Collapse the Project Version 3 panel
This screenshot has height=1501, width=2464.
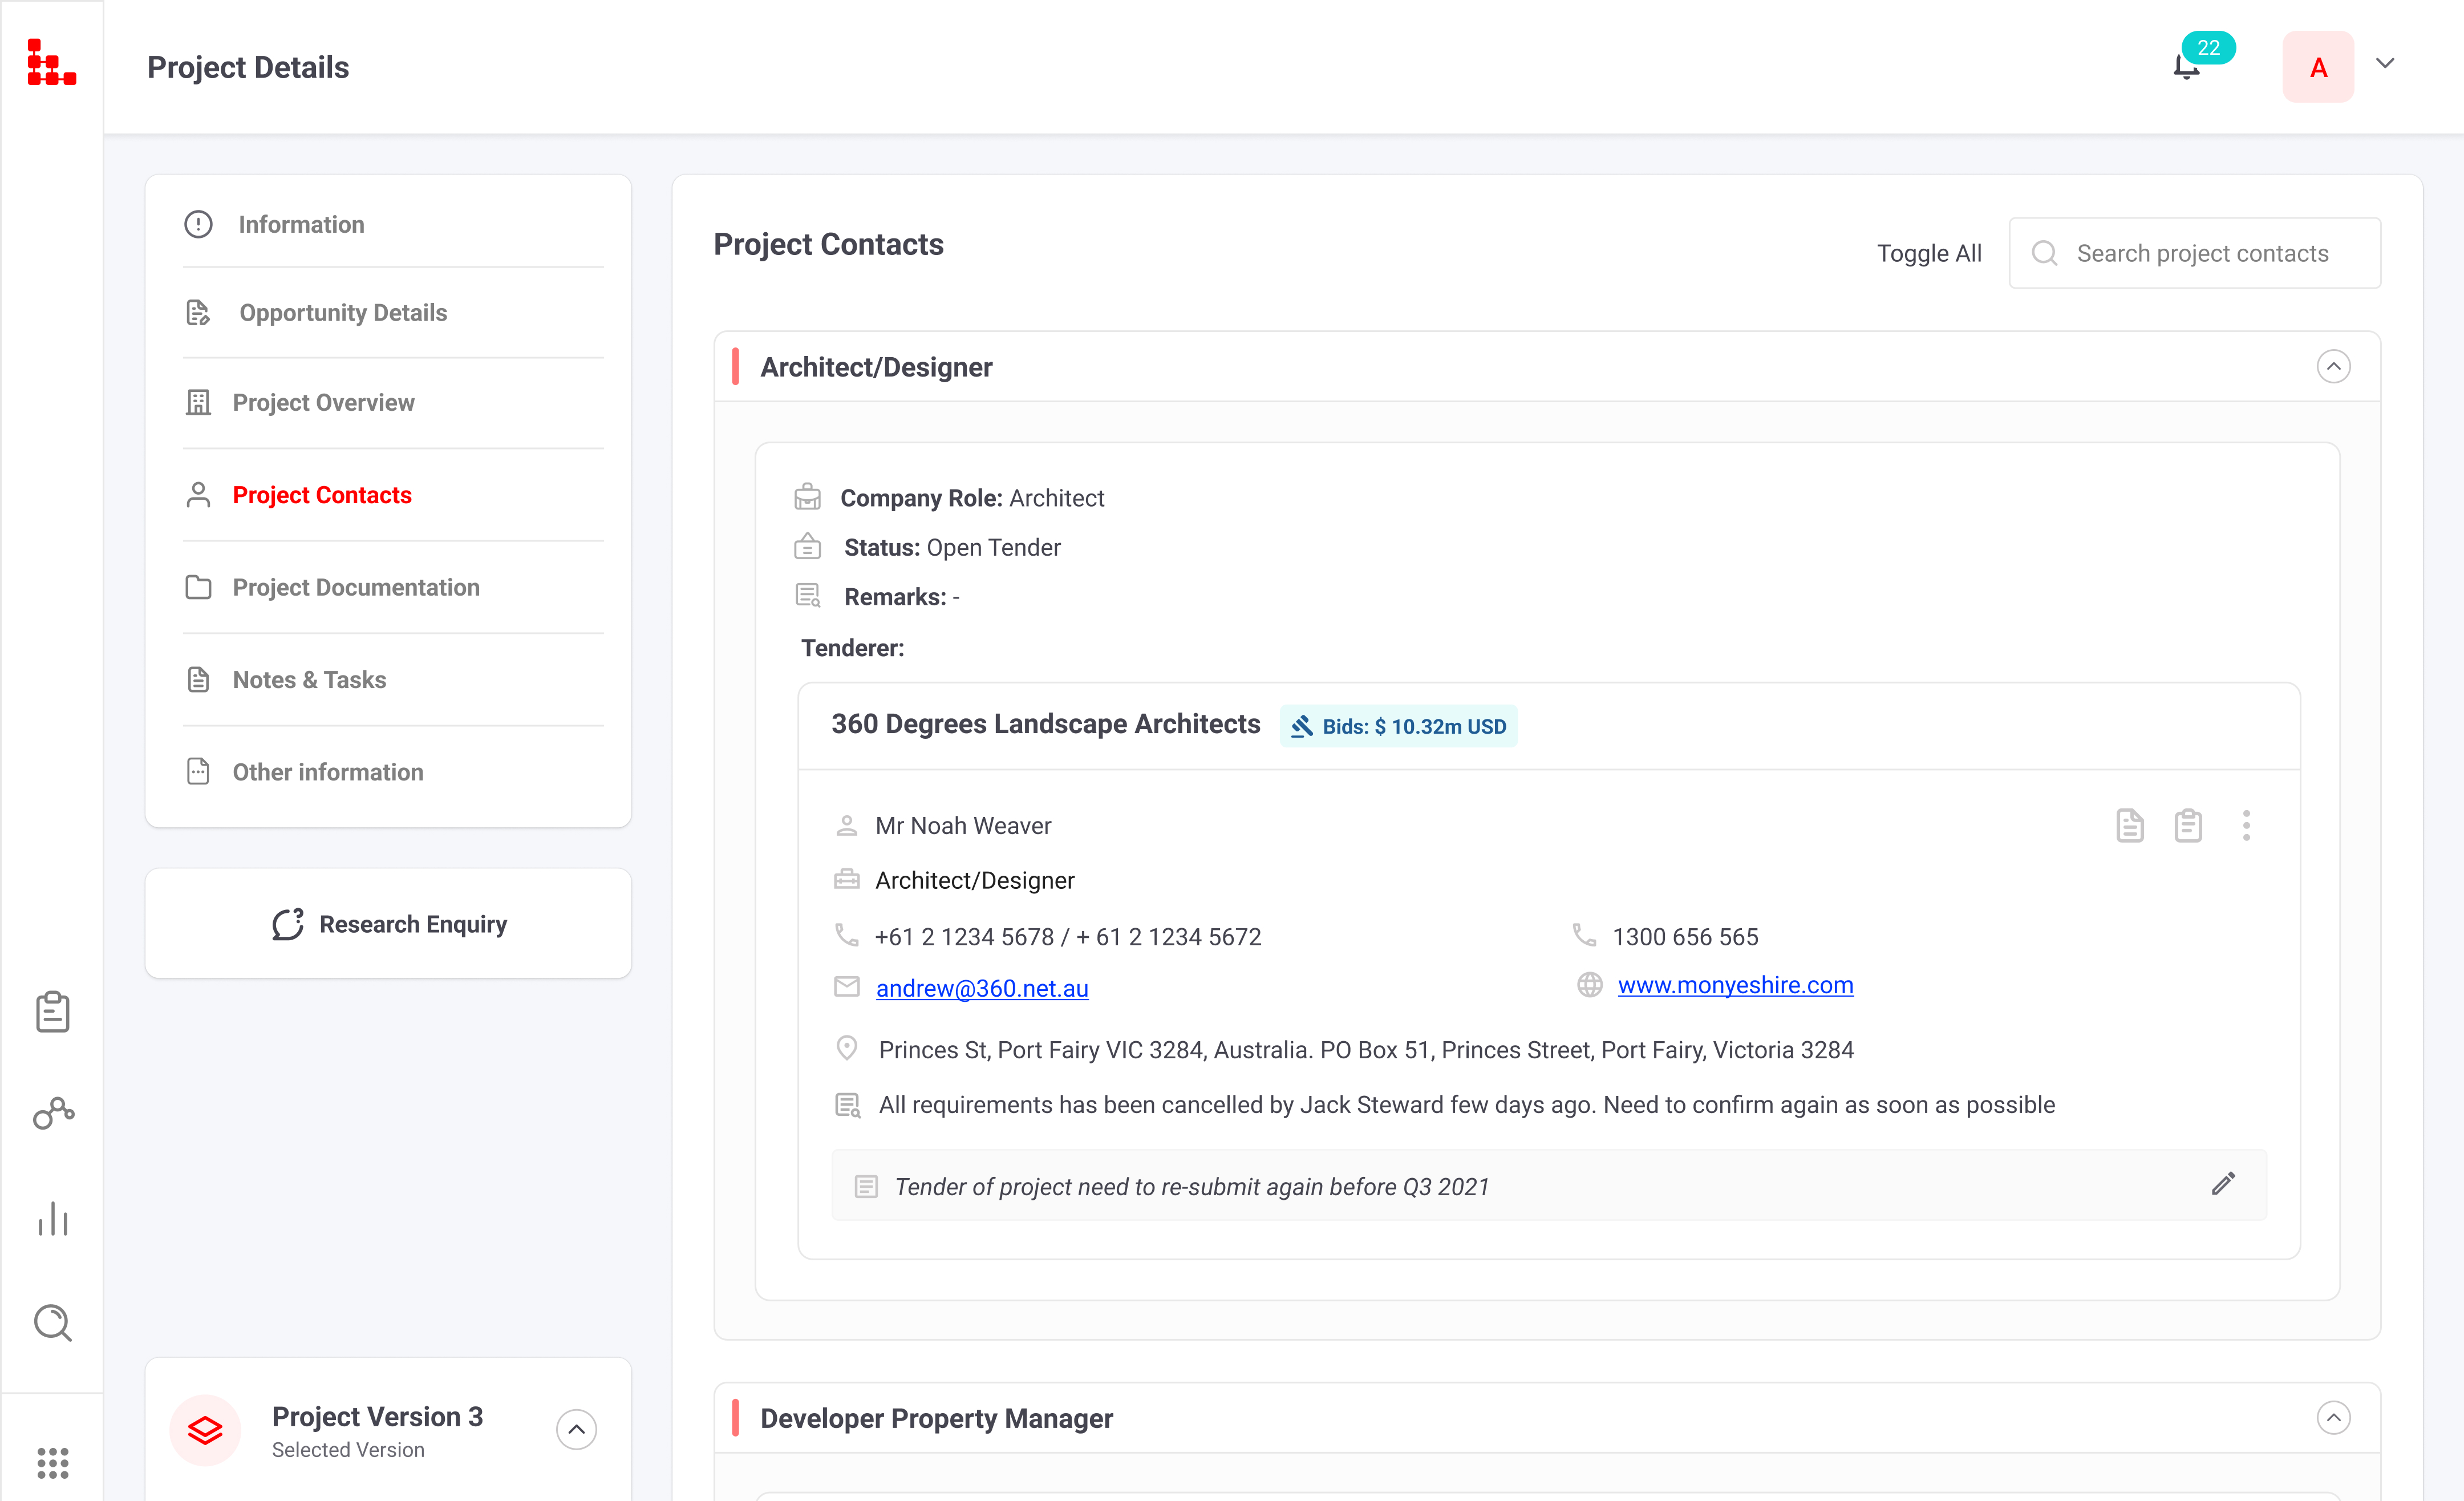coord(576,1429)
